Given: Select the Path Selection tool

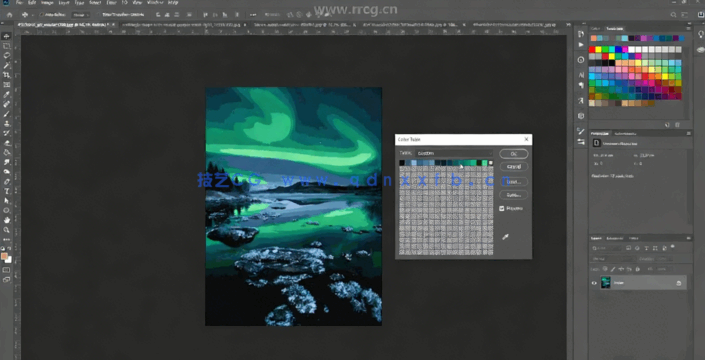Looking at the screenshot, I should [x=6, y=200].
